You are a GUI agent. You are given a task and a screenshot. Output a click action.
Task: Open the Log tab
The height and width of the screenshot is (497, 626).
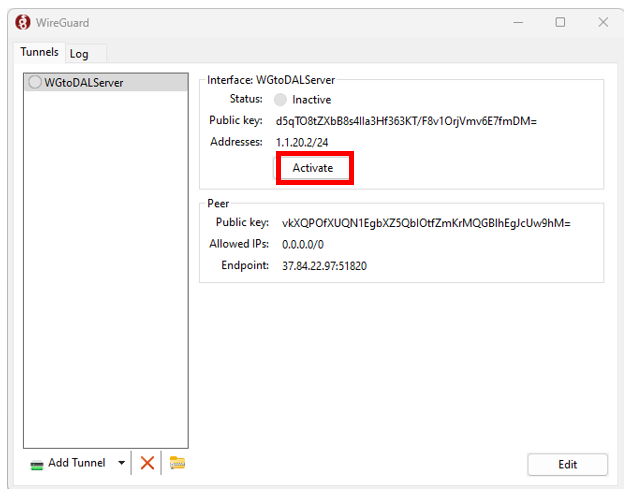point(79,54)
